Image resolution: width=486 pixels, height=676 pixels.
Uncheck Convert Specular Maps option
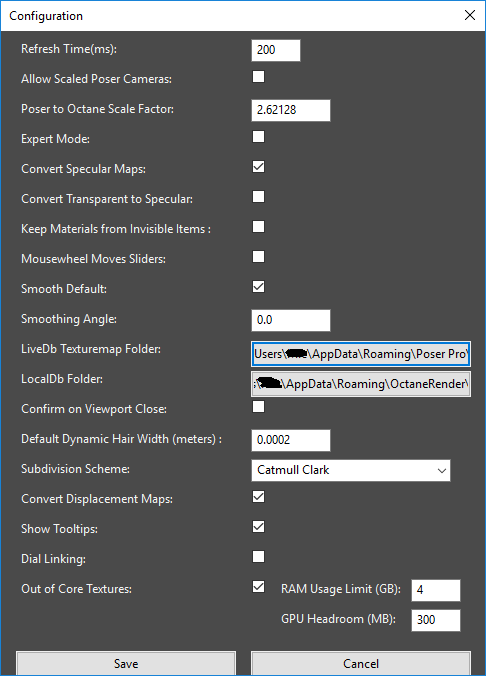[258, 167]
